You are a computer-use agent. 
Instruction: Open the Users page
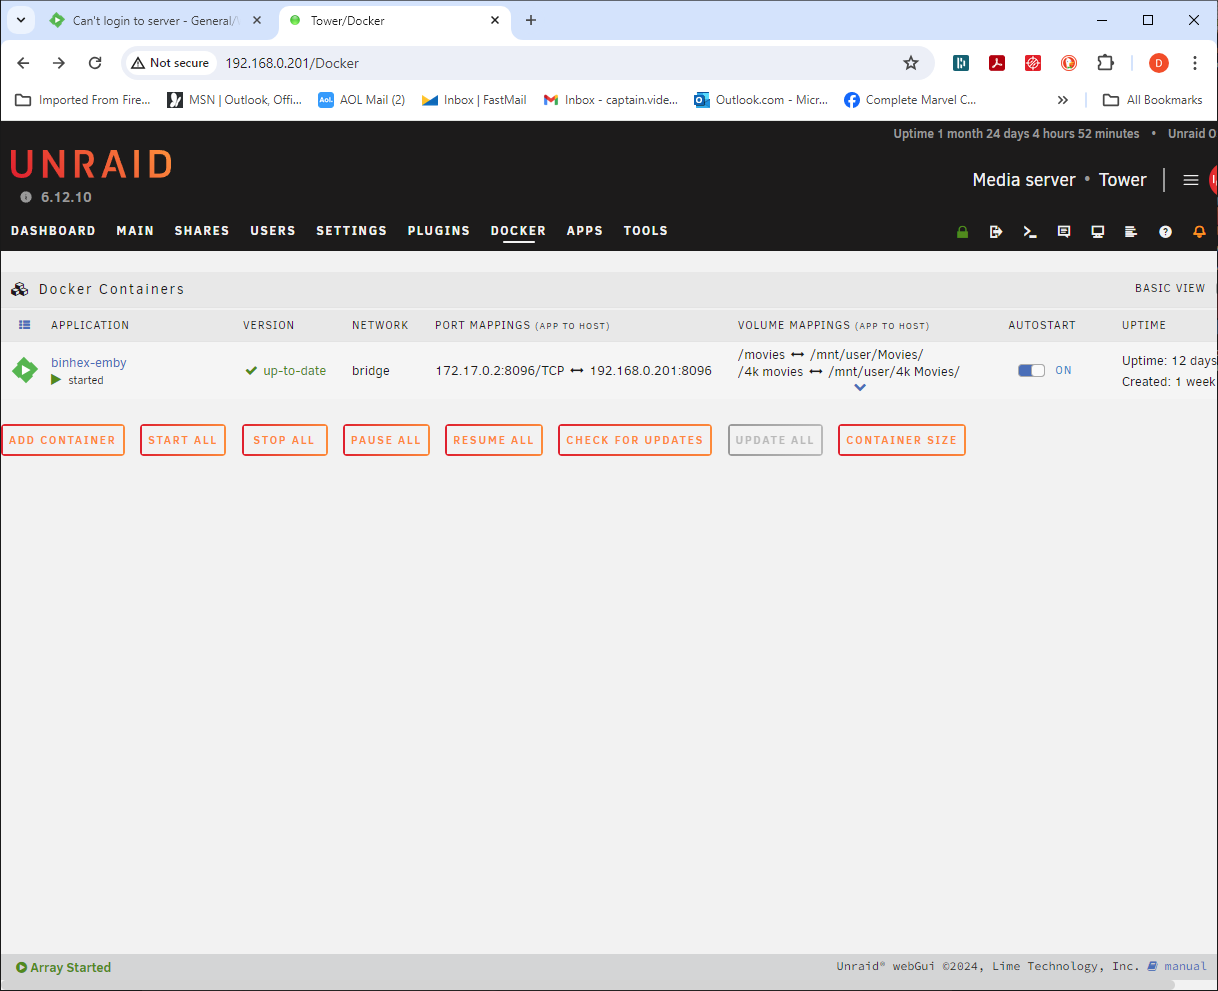[x=273, y=231]
